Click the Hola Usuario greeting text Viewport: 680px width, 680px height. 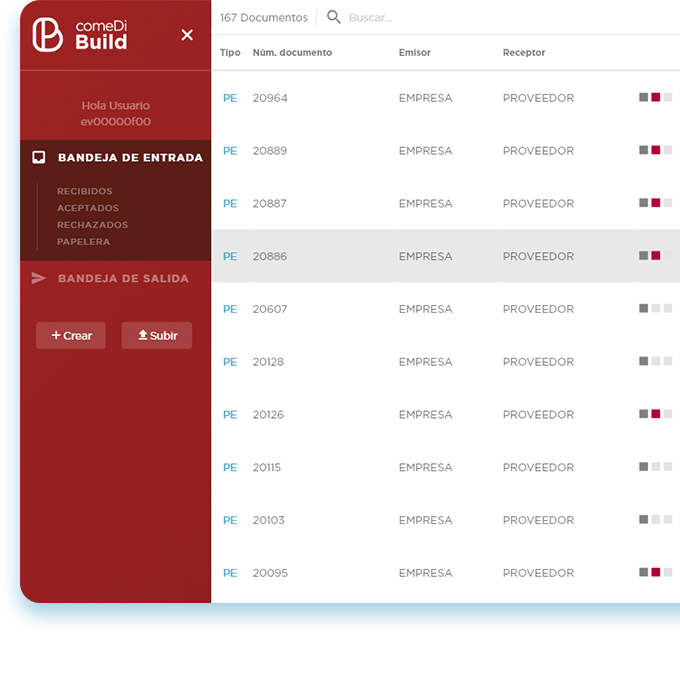coord(116,106)
